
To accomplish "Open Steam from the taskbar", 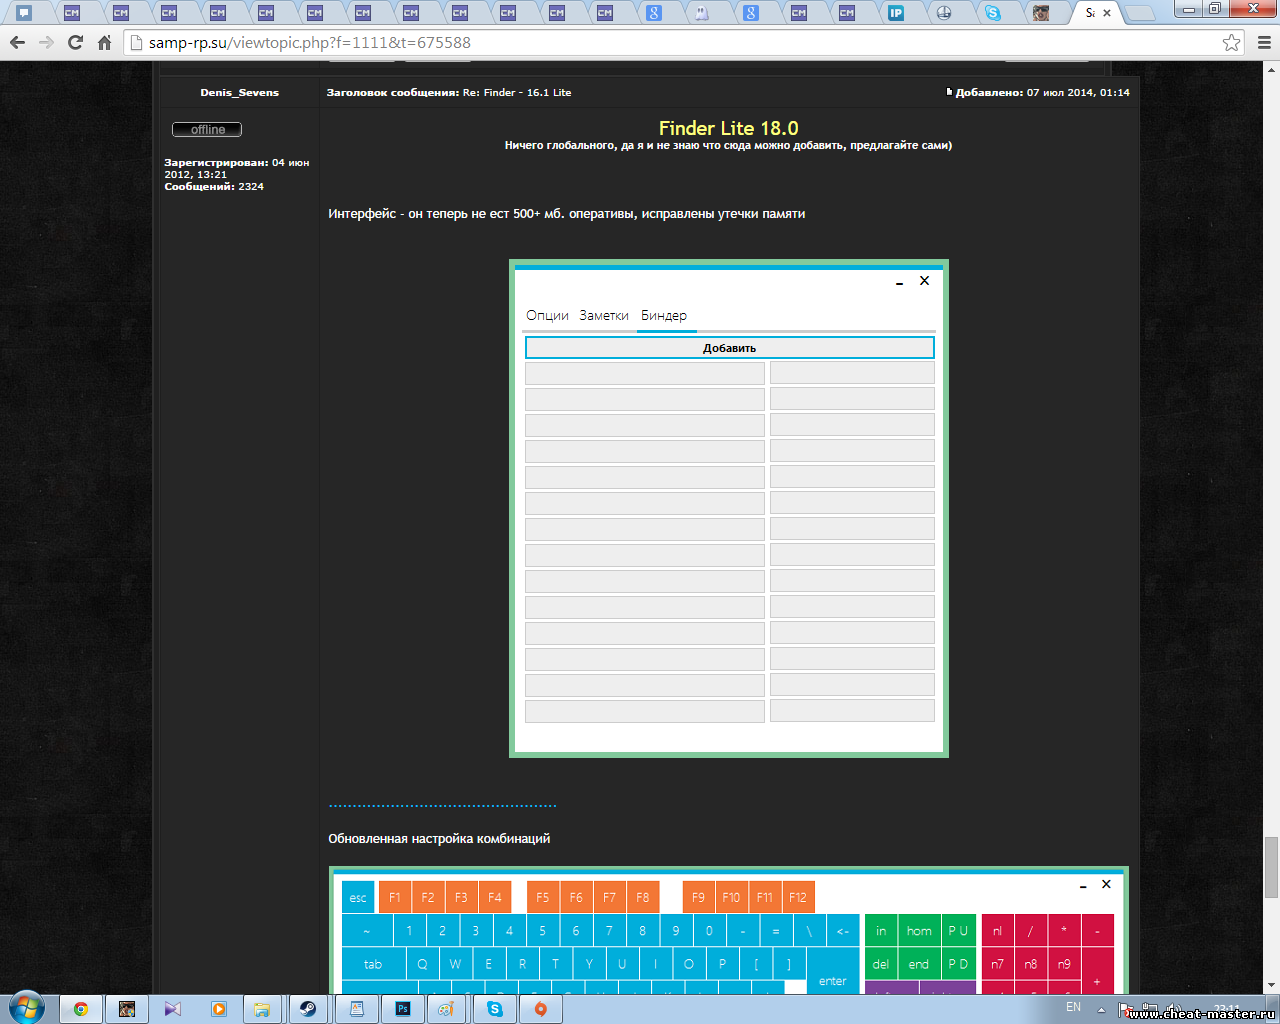I will point(308,1009).
